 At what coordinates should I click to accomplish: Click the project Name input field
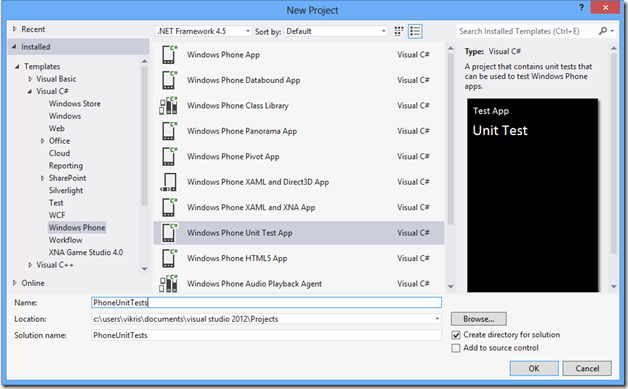pos(266,302)
